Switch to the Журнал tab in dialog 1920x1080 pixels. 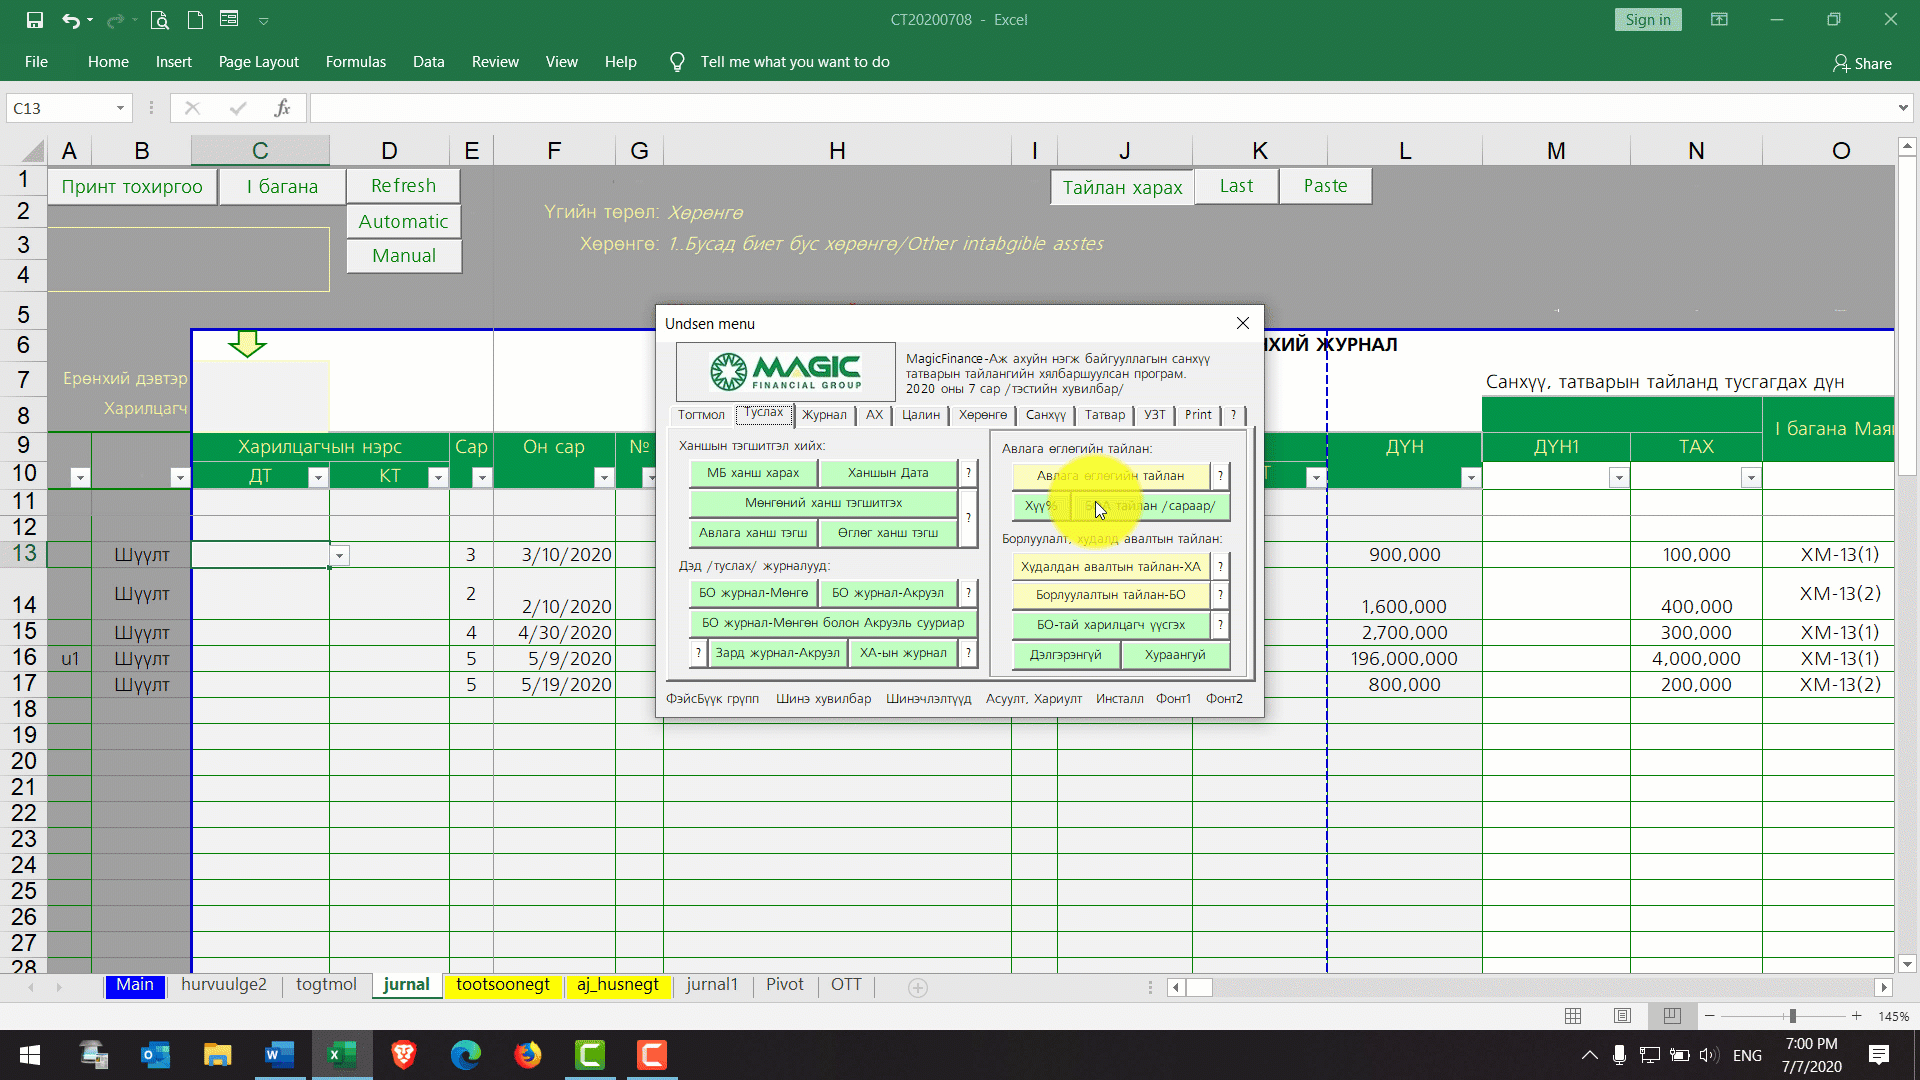click(x=824, y=415)
